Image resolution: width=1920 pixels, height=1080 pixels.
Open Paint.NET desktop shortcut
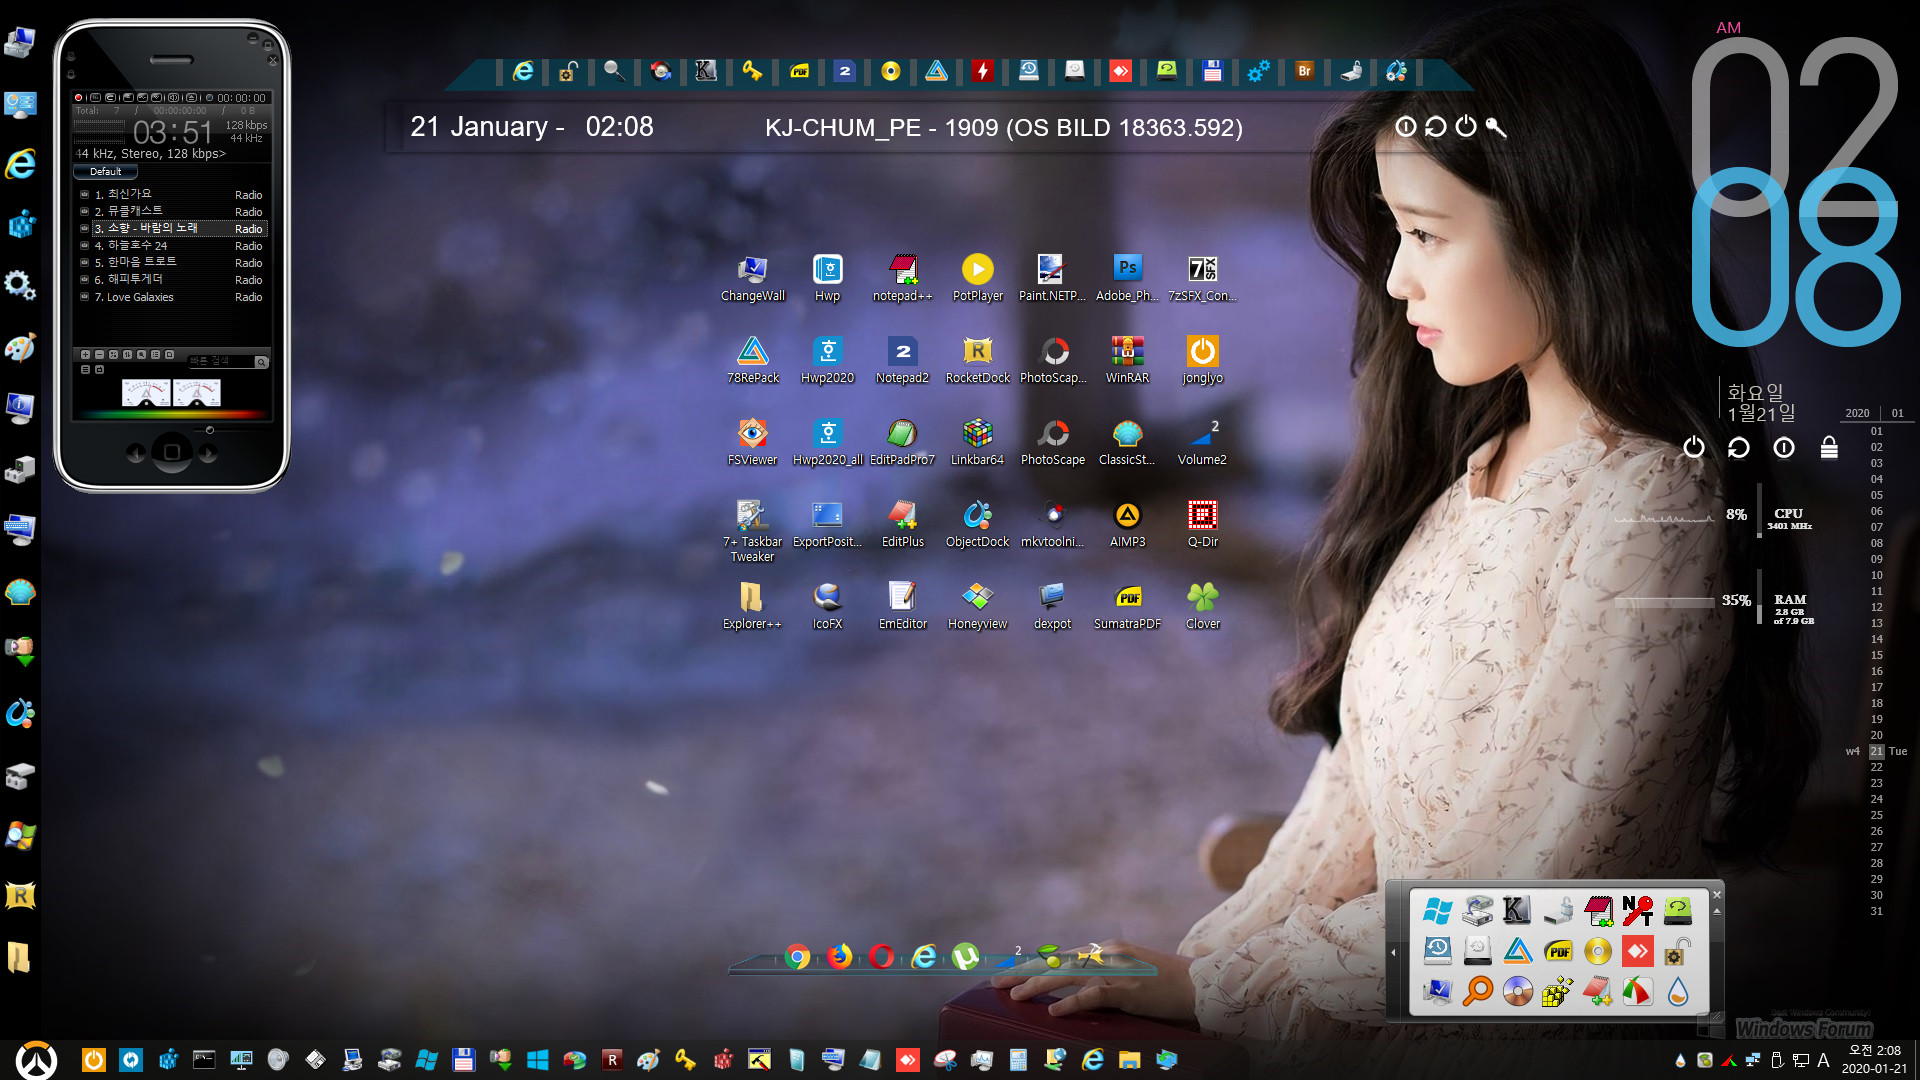pos(1052,278)
